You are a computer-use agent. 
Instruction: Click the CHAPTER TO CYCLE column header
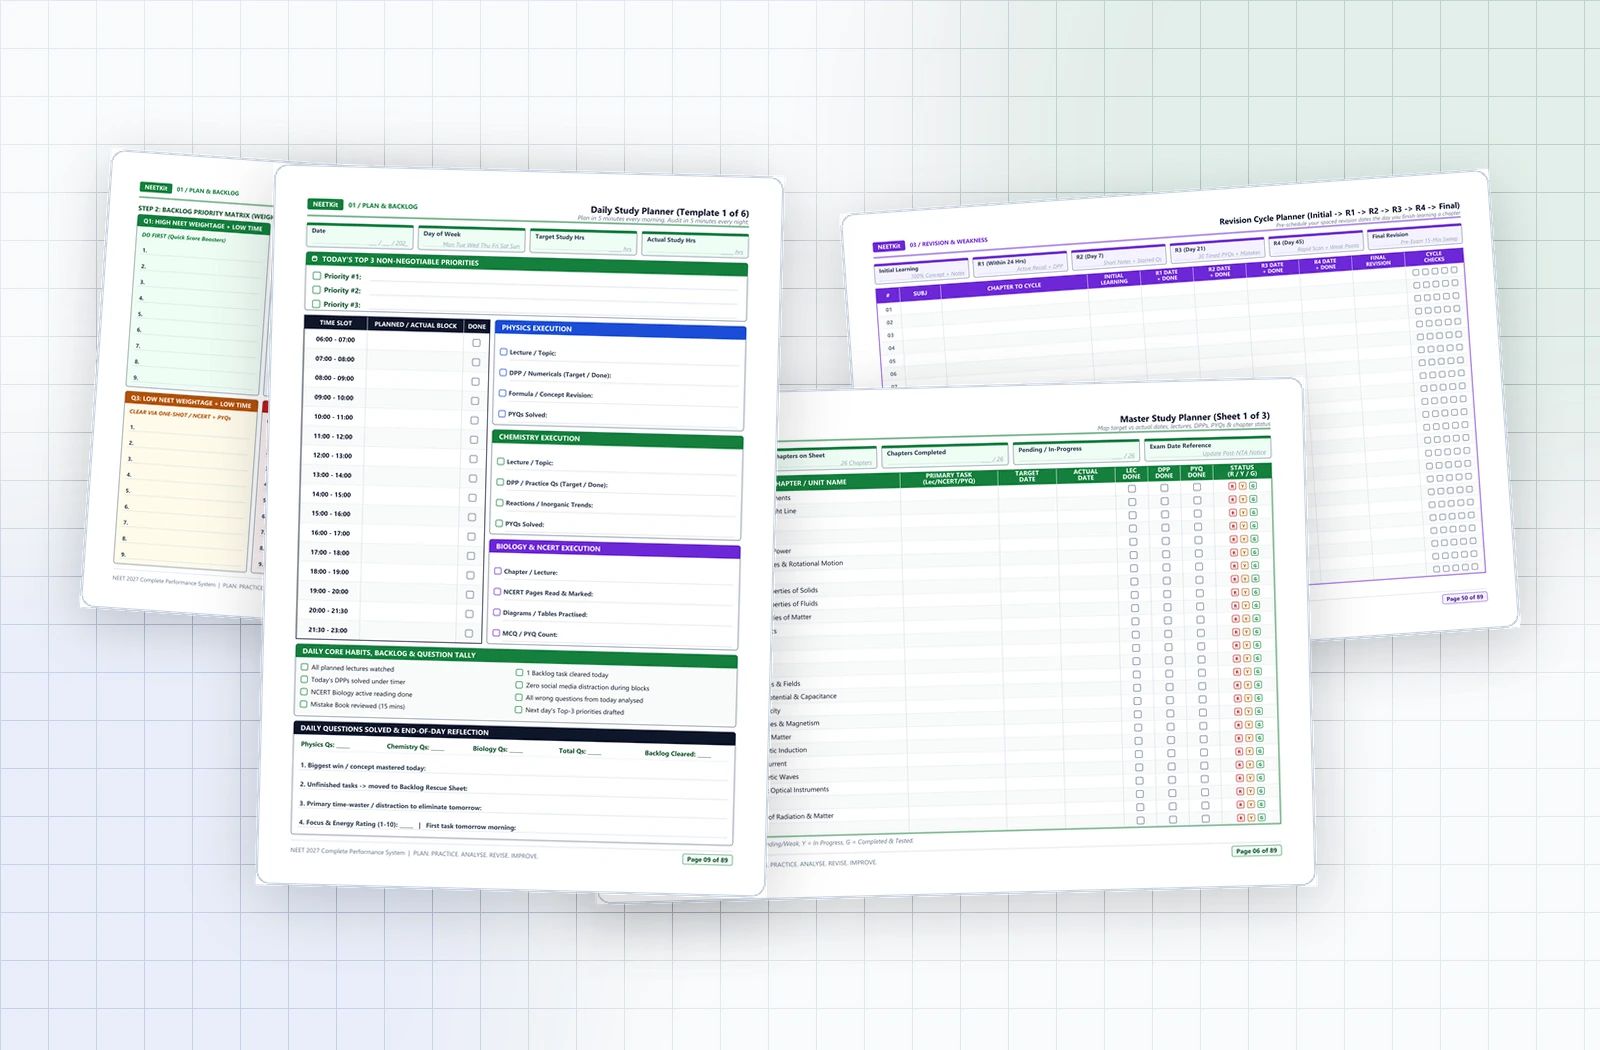1014,287
